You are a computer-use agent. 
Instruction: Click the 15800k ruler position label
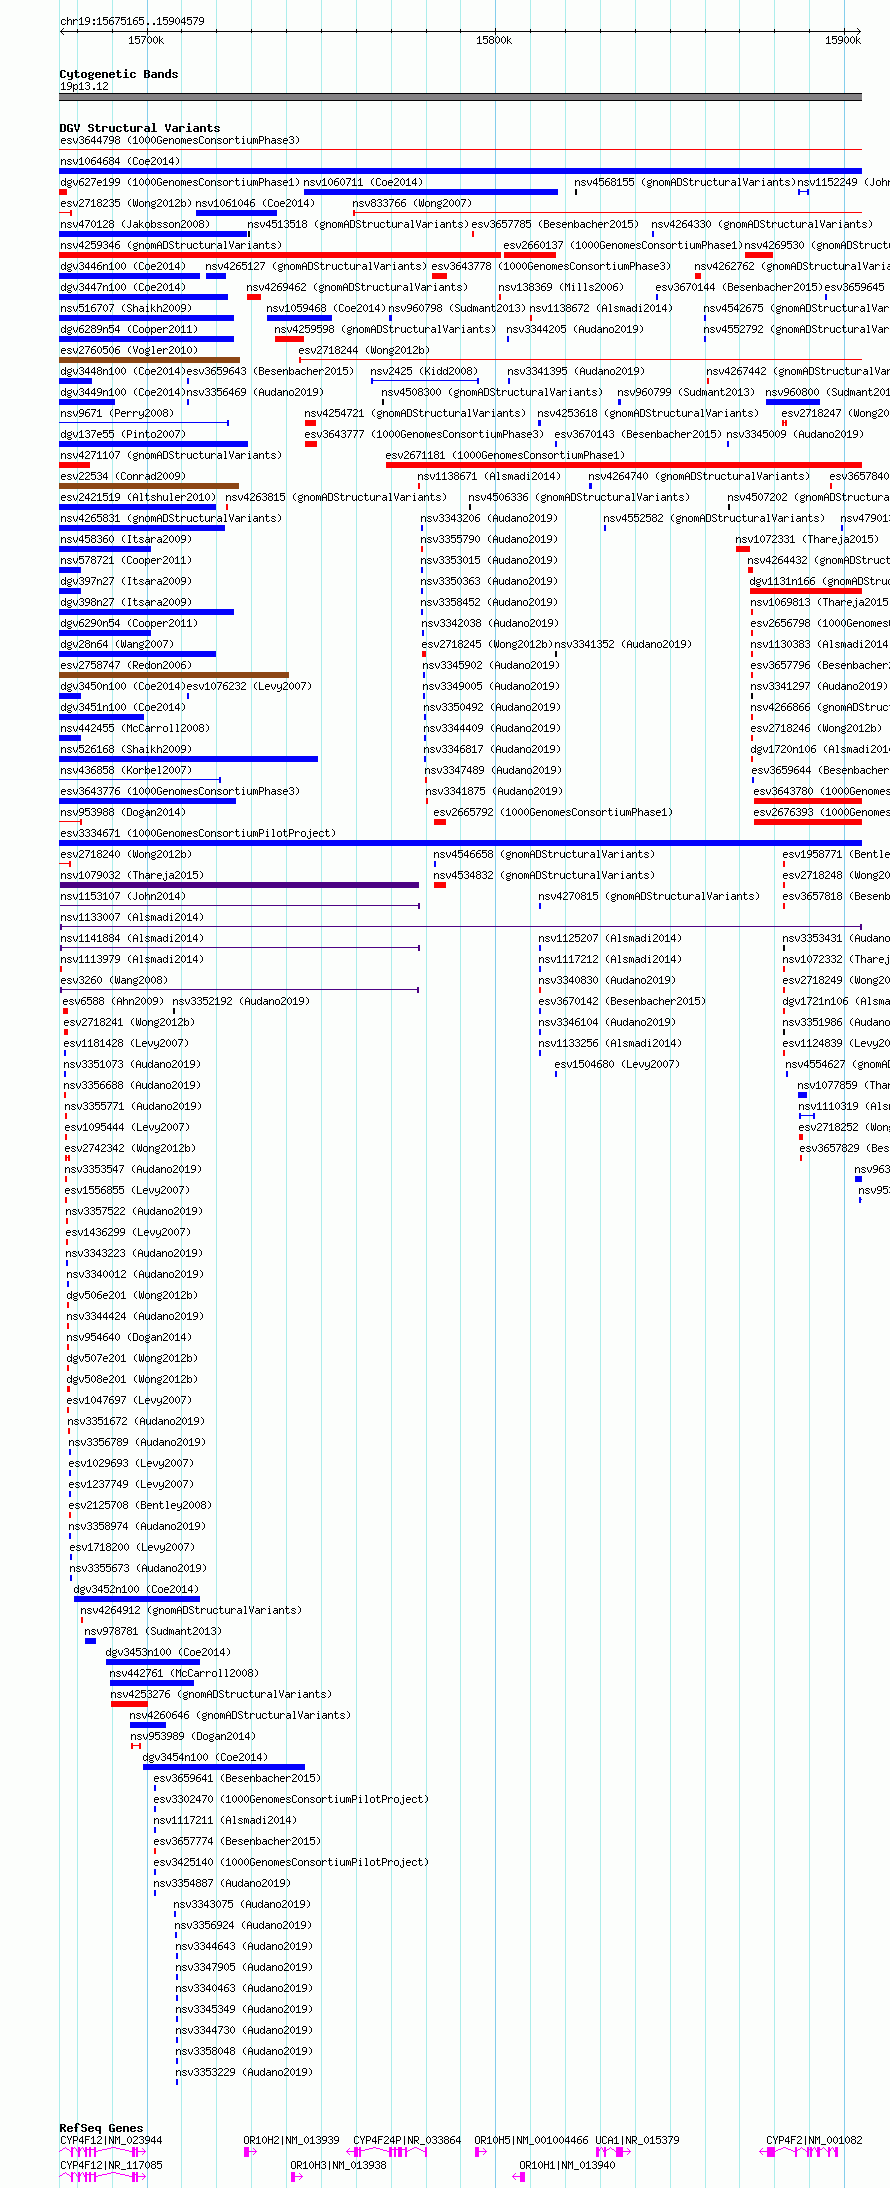[494, 40]
